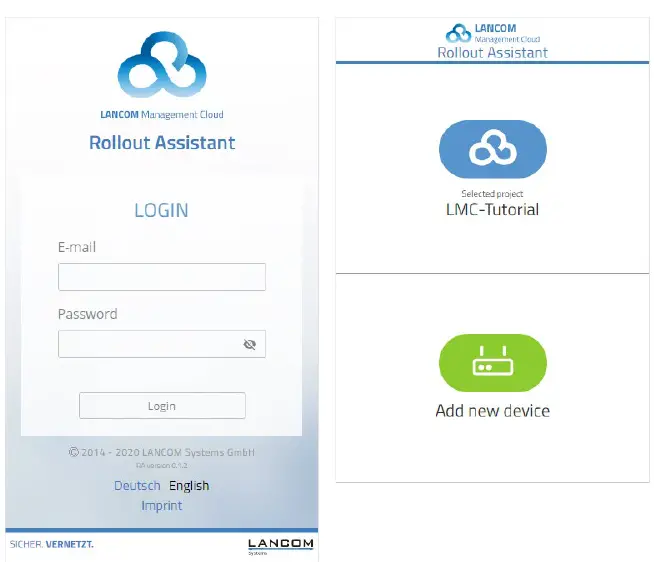
Task: Focus the Password input field
Action: pyautogui.click(x=162, y=344)
